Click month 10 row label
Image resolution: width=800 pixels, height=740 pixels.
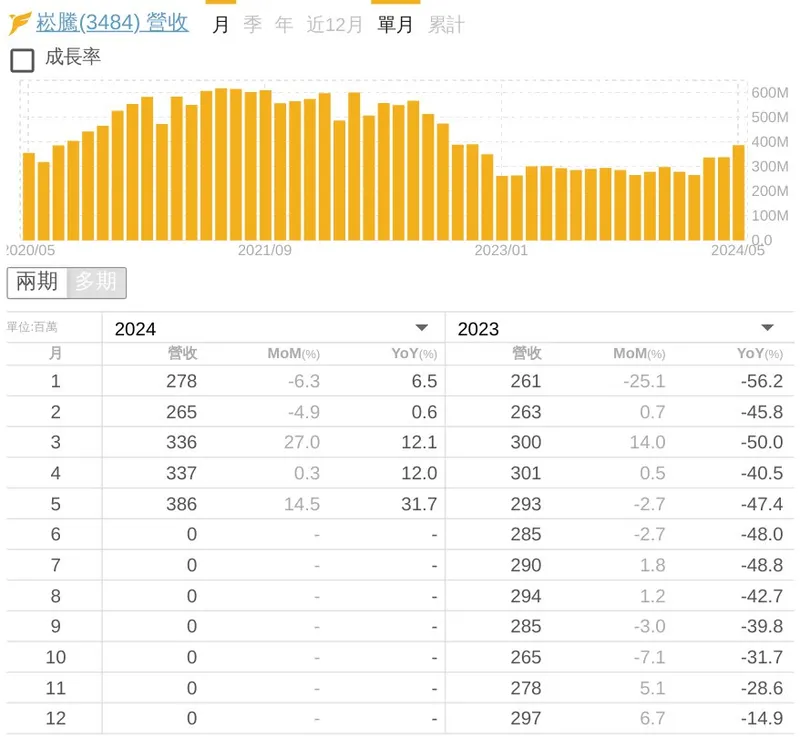tap(56, 657)
